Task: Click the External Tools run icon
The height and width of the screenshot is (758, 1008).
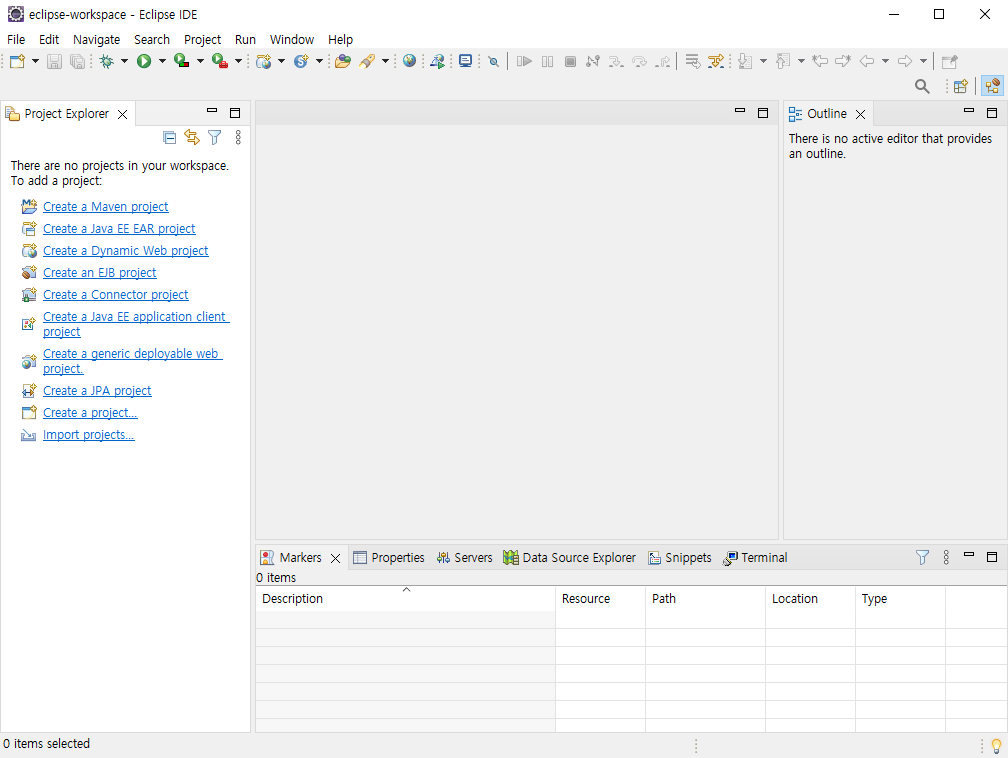Action: point(220,61)
